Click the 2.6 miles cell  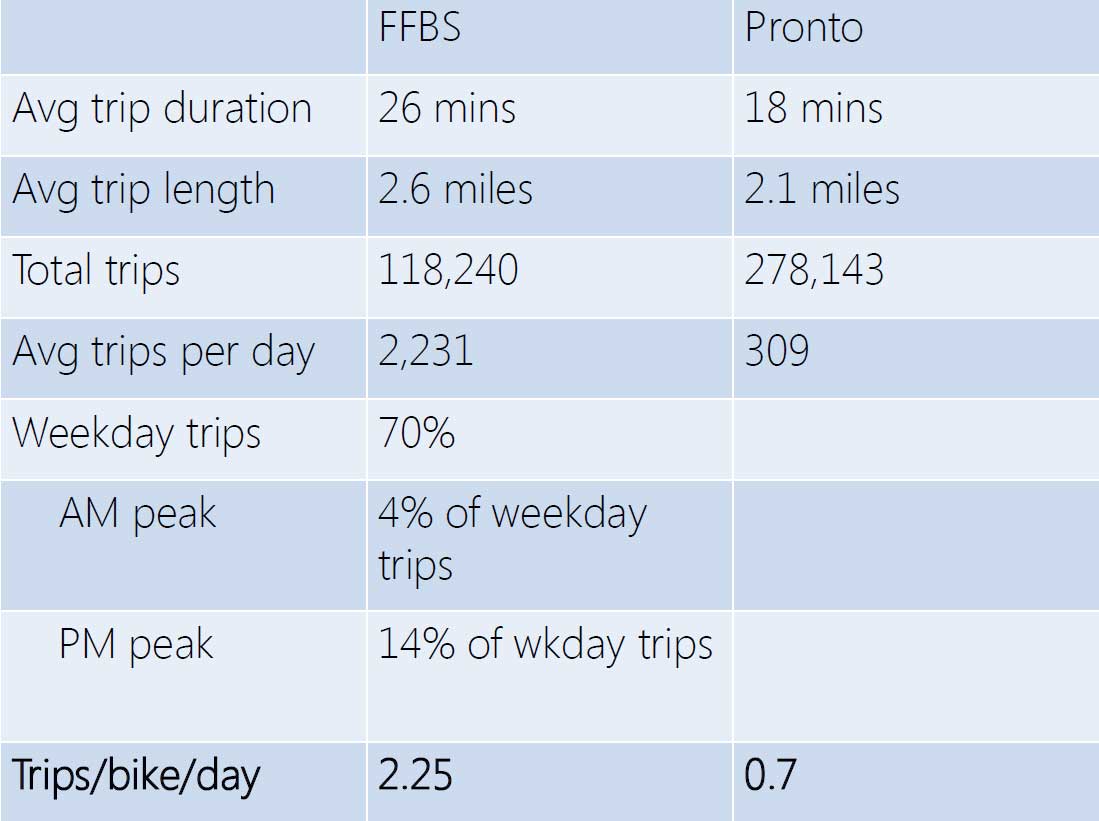click(455, 190)
